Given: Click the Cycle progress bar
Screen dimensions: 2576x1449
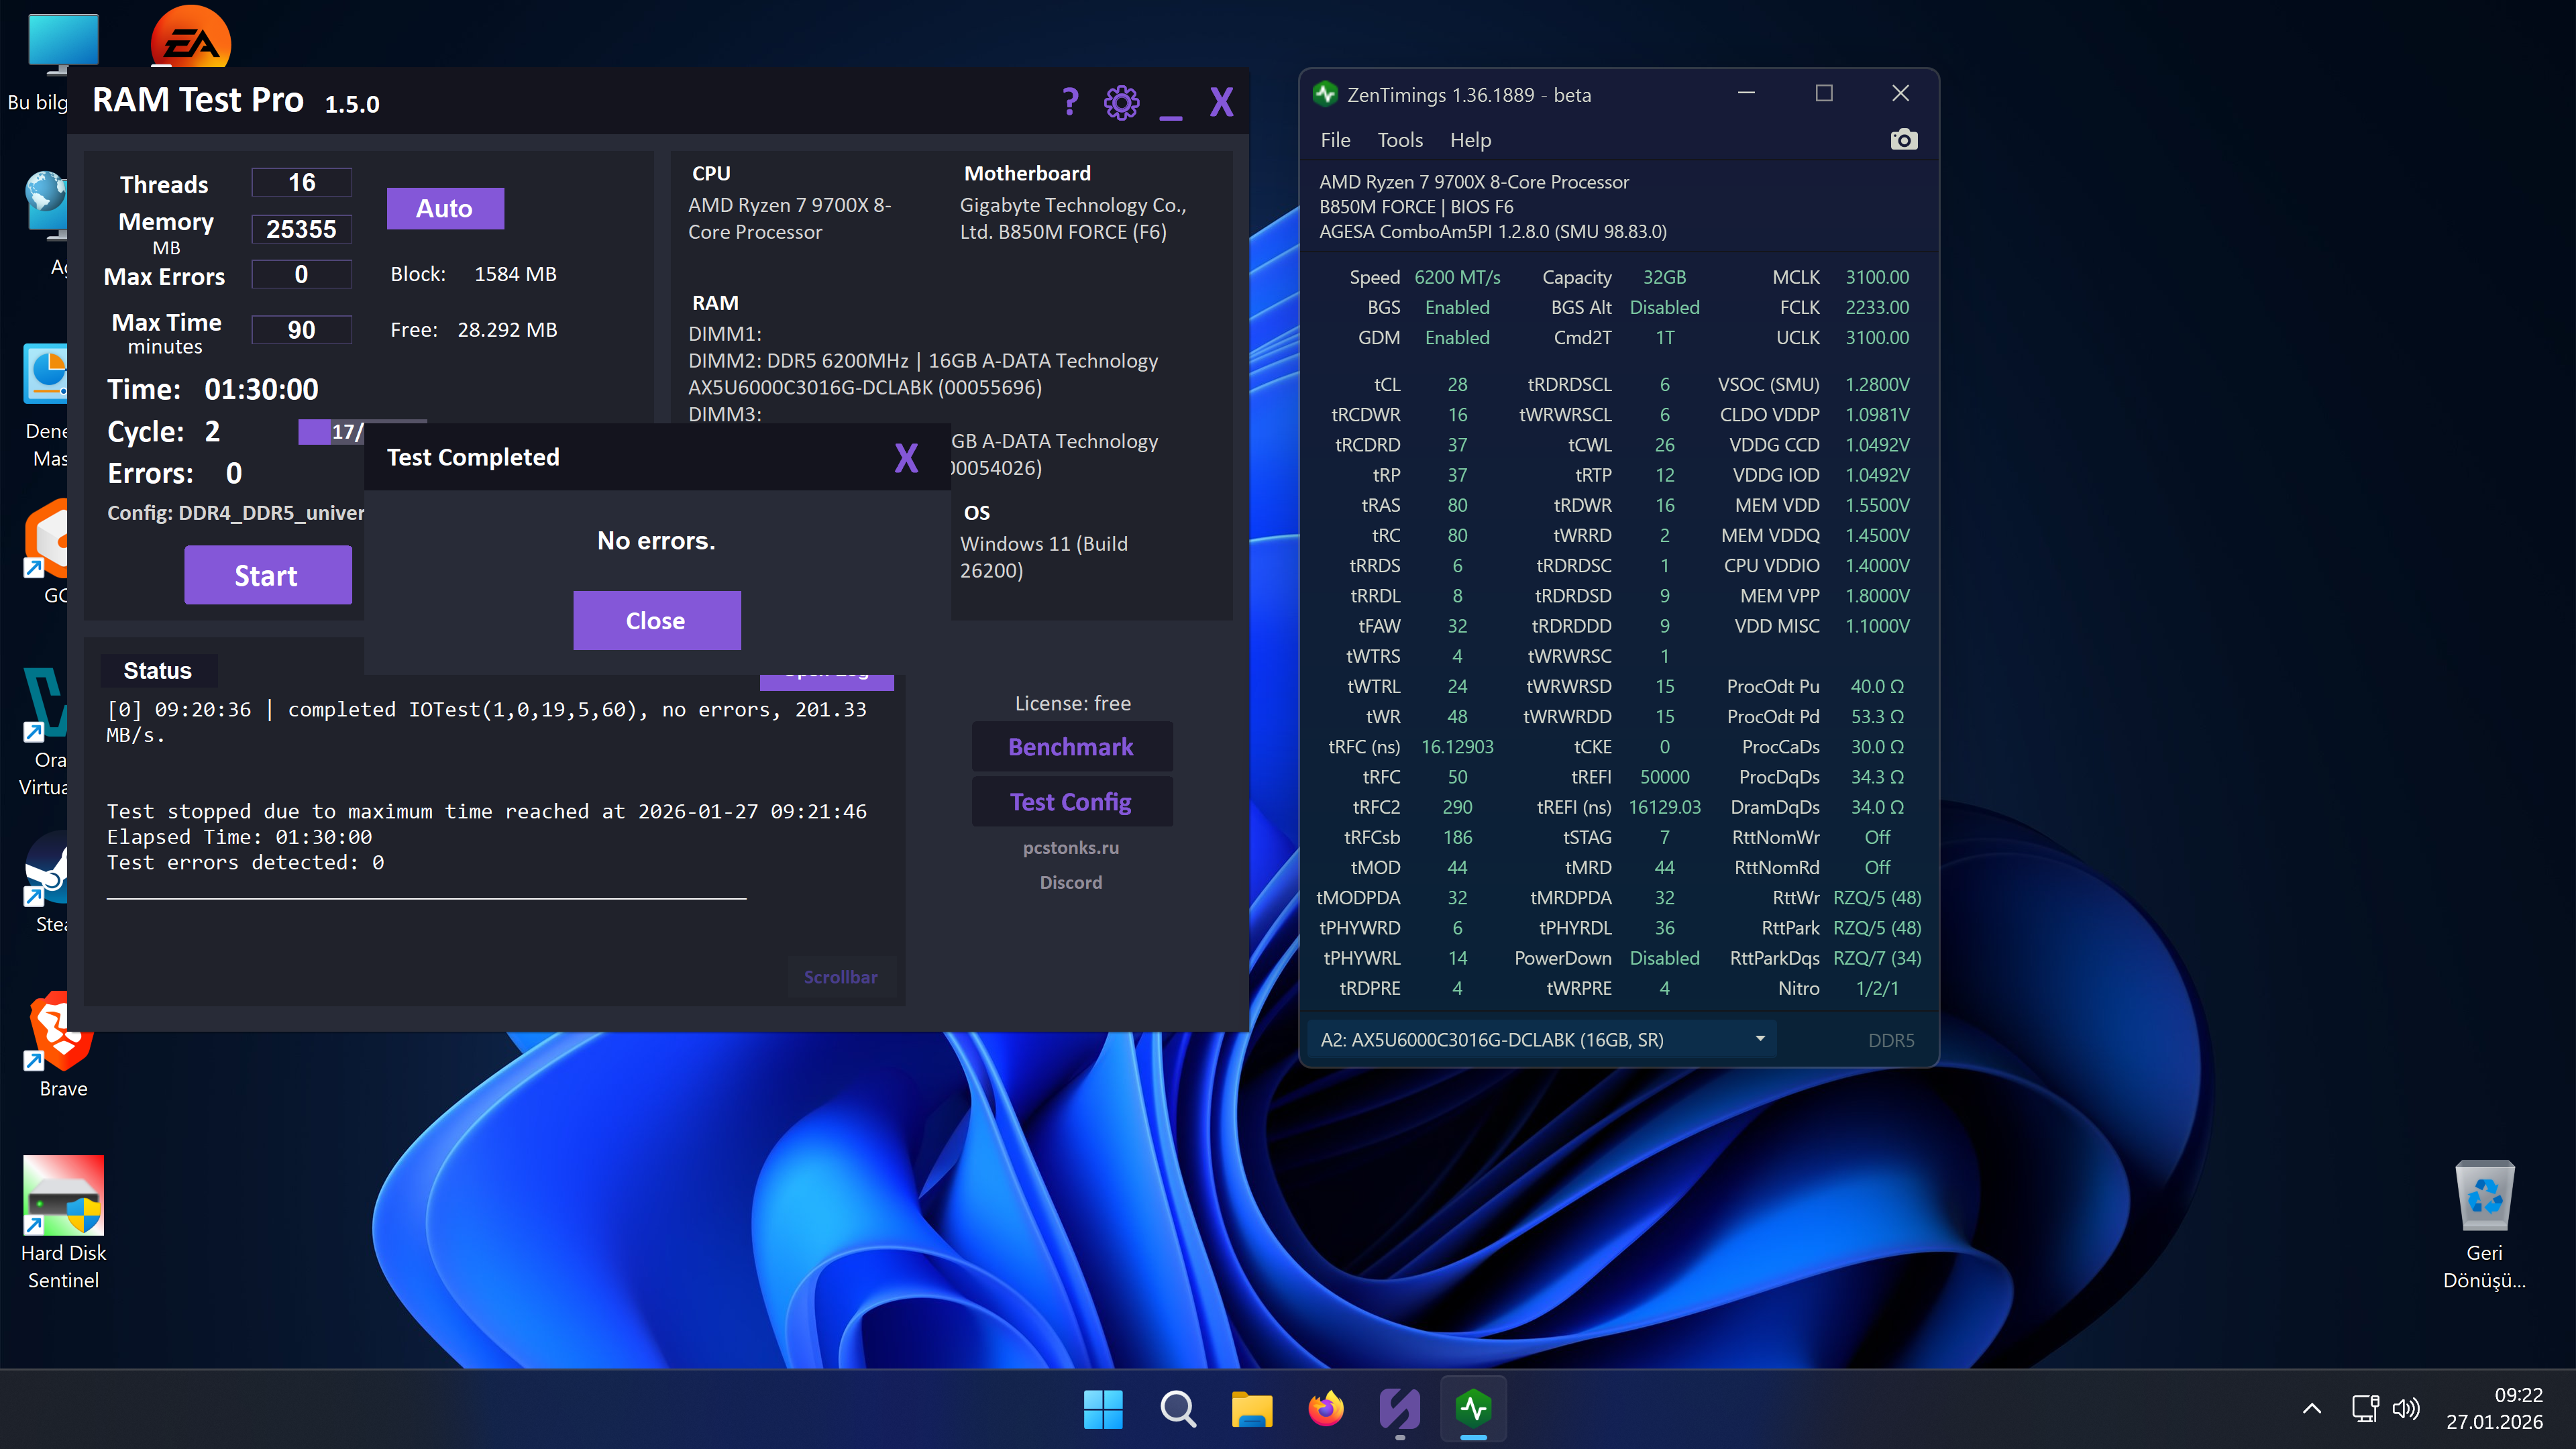Looking at the screenshot, I should click(x=331, y=432).
